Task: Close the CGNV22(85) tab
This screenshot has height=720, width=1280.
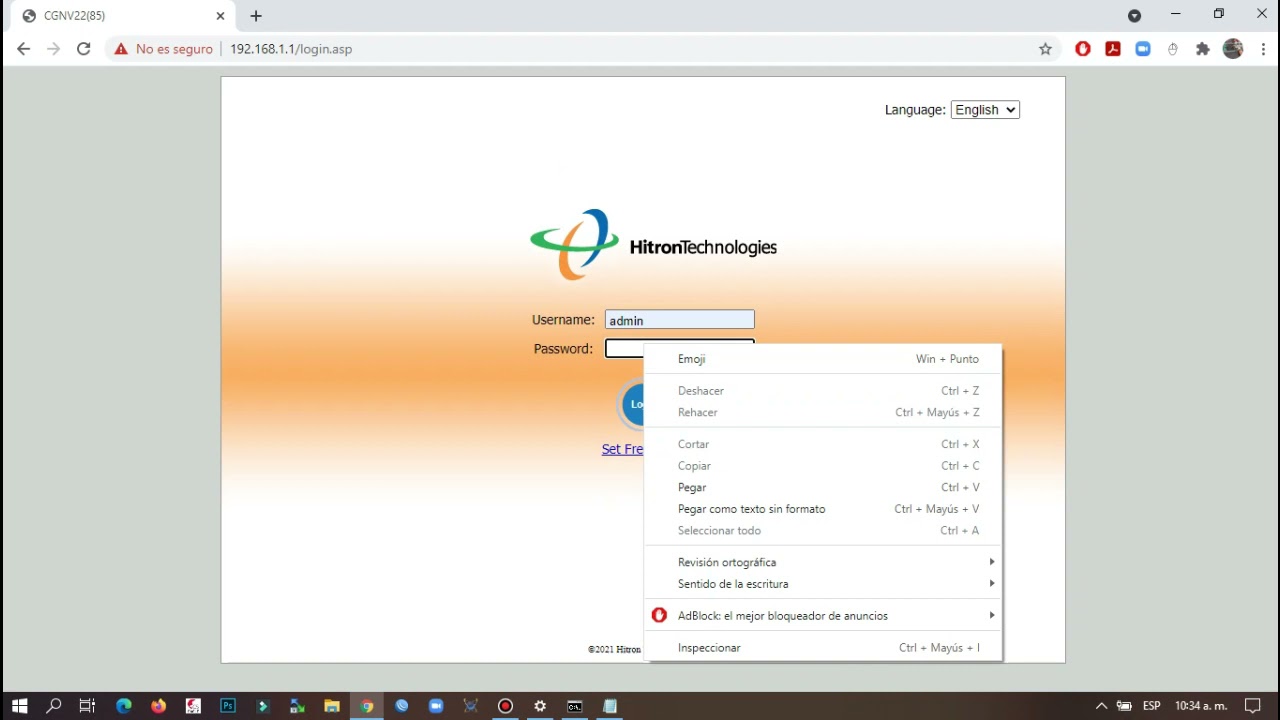Action: (x=221, y=16)
